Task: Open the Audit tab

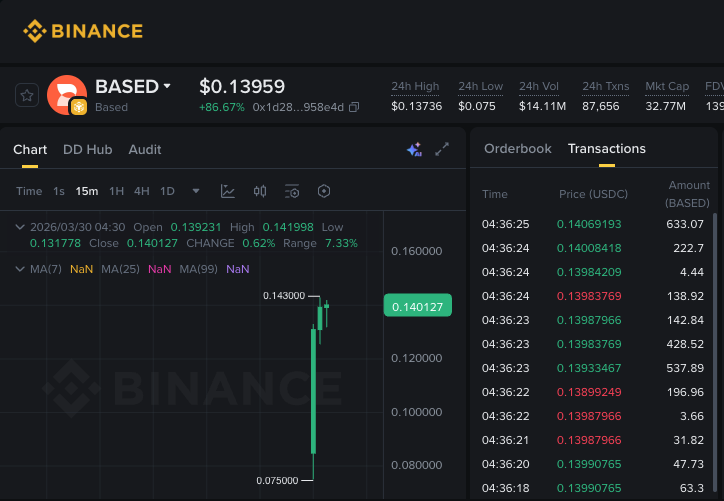Action: tap(145, 150)
